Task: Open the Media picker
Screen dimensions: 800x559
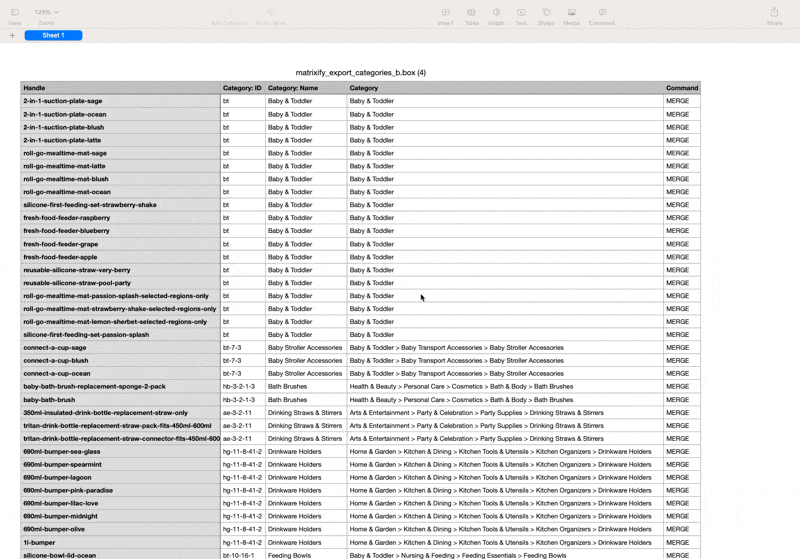Action: pyautogui.click(x=571, y=14)
